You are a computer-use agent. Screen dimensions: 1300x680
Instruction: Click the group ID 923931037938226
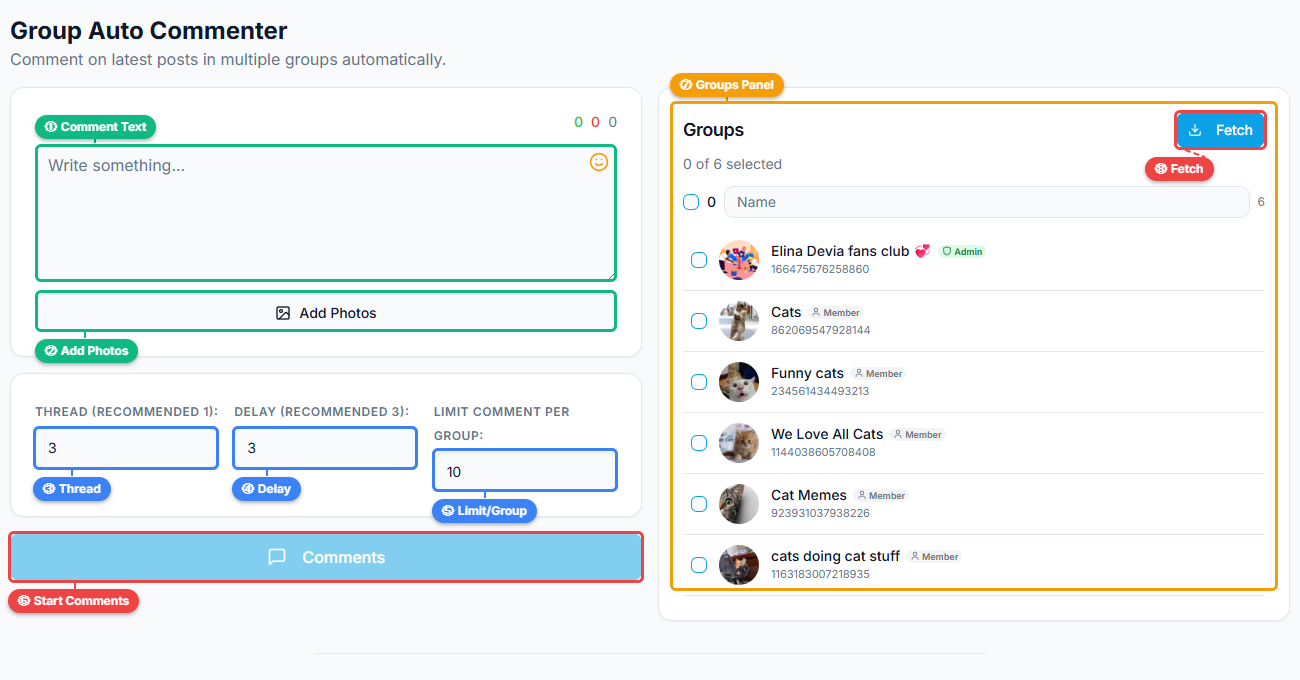(820, 513)
